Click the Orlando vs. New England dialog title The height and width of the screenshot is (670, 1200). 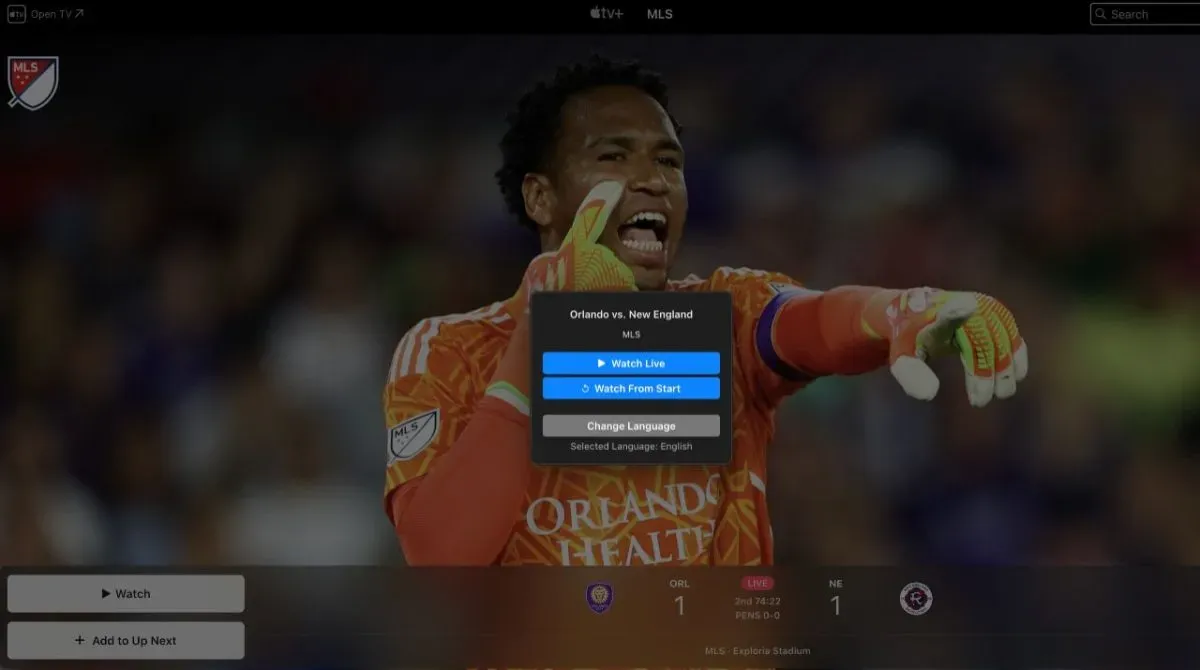coord(631,314)
